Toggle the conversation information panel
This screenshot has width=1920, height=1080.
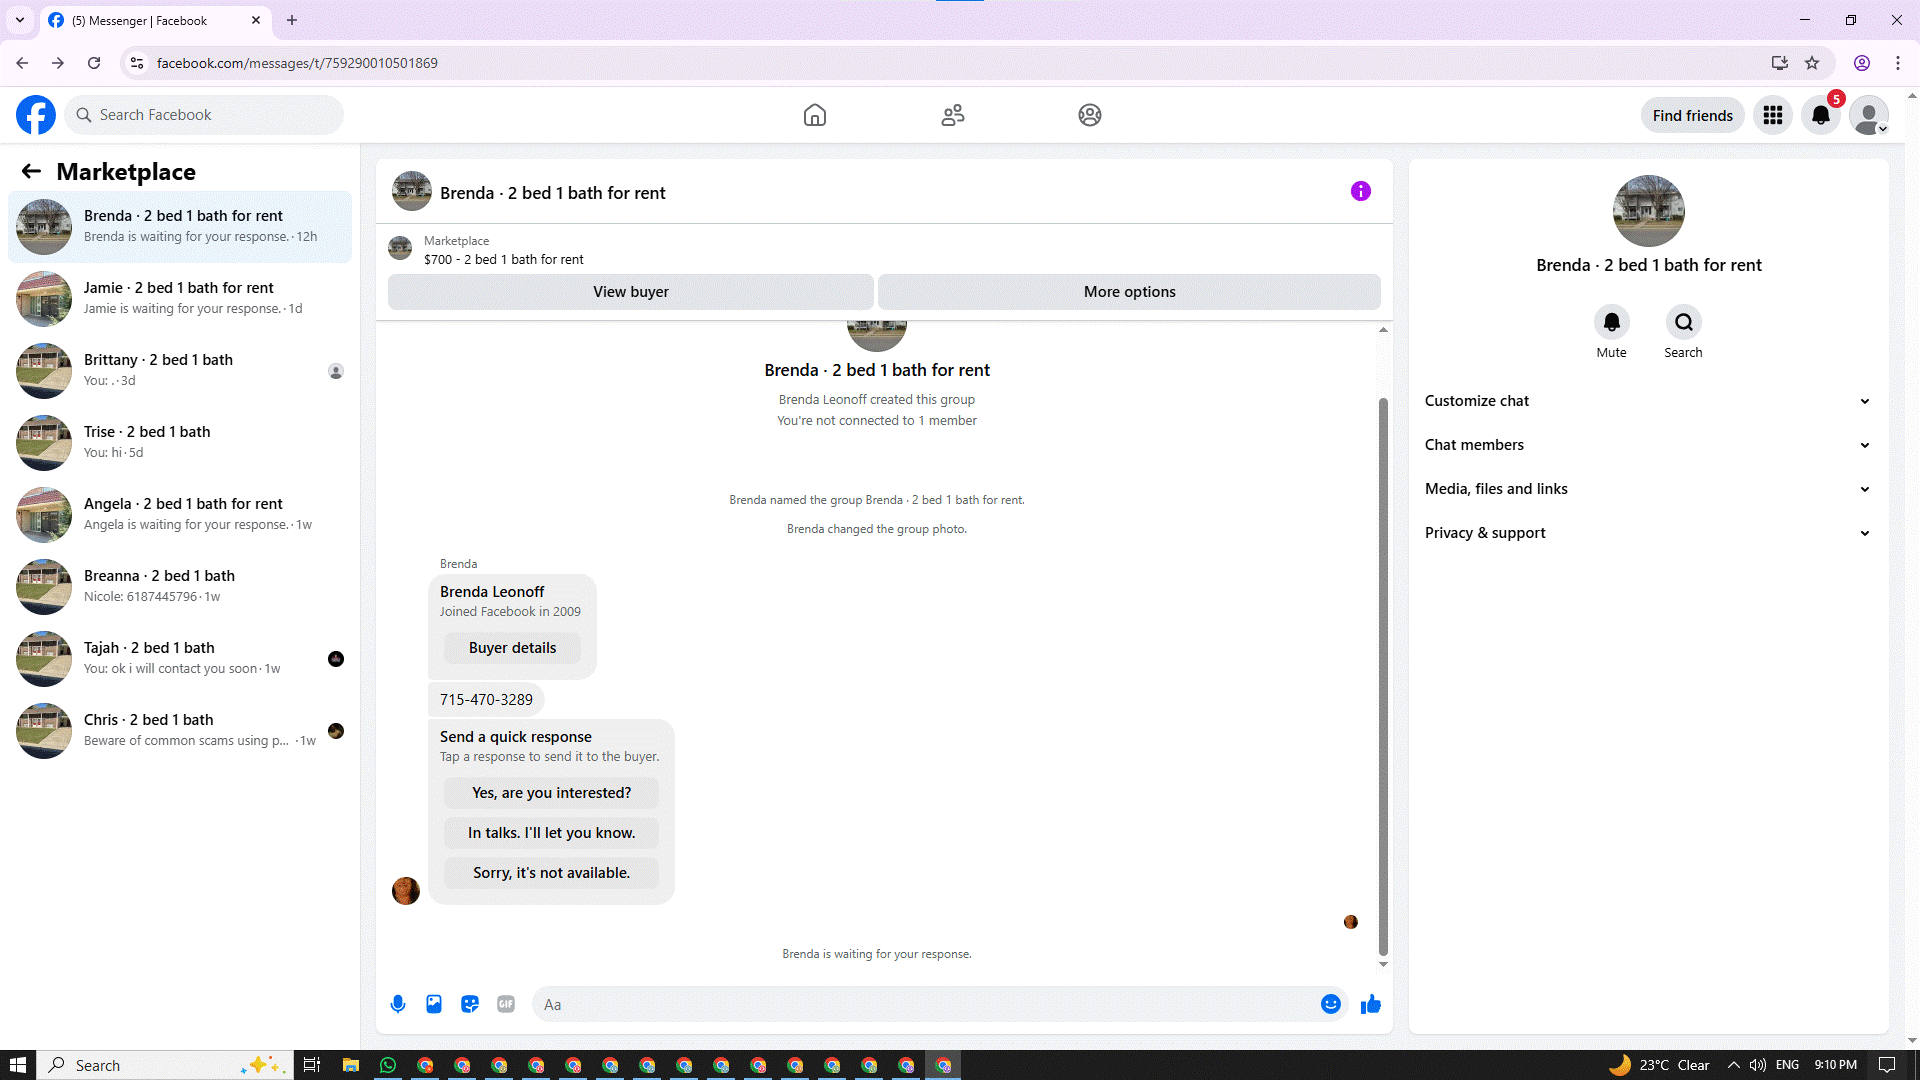1360,191
